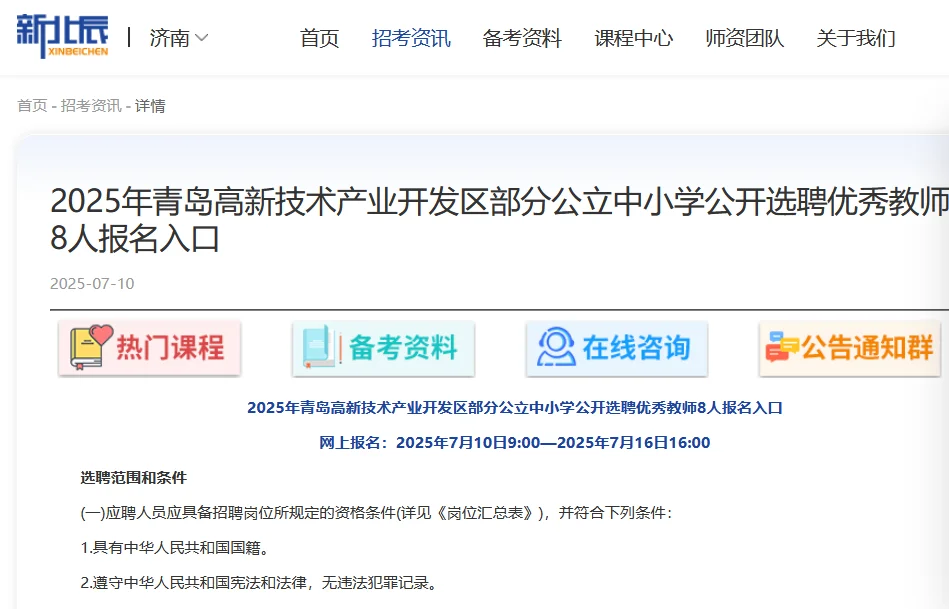Click the book with heart icon

pos(91,347)
